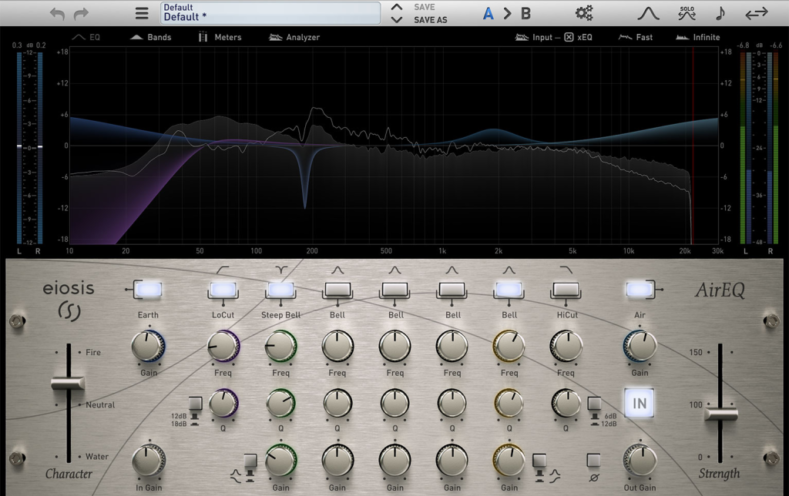Switch to the A state

(488, 14)
